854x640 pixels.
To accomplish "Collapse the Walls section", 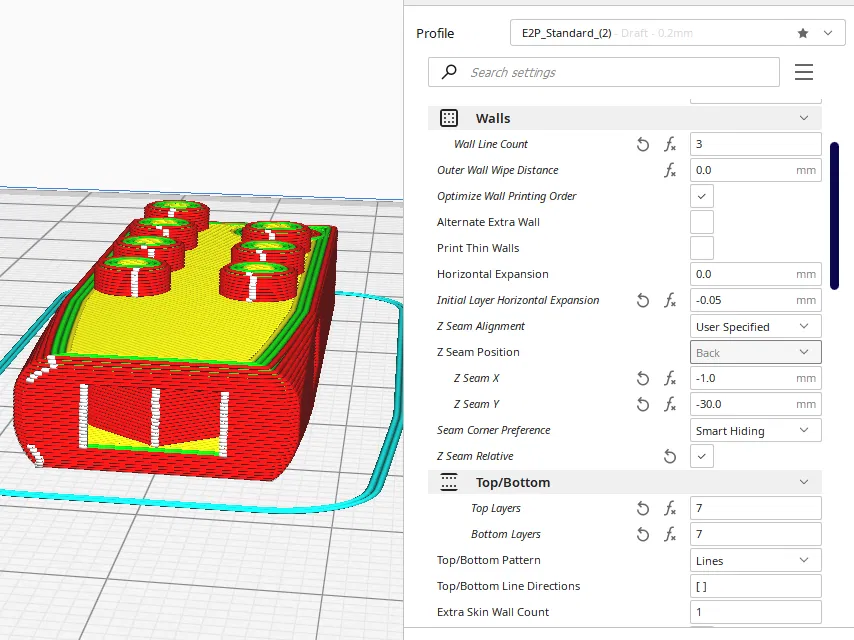I will [x=804, y=118].
